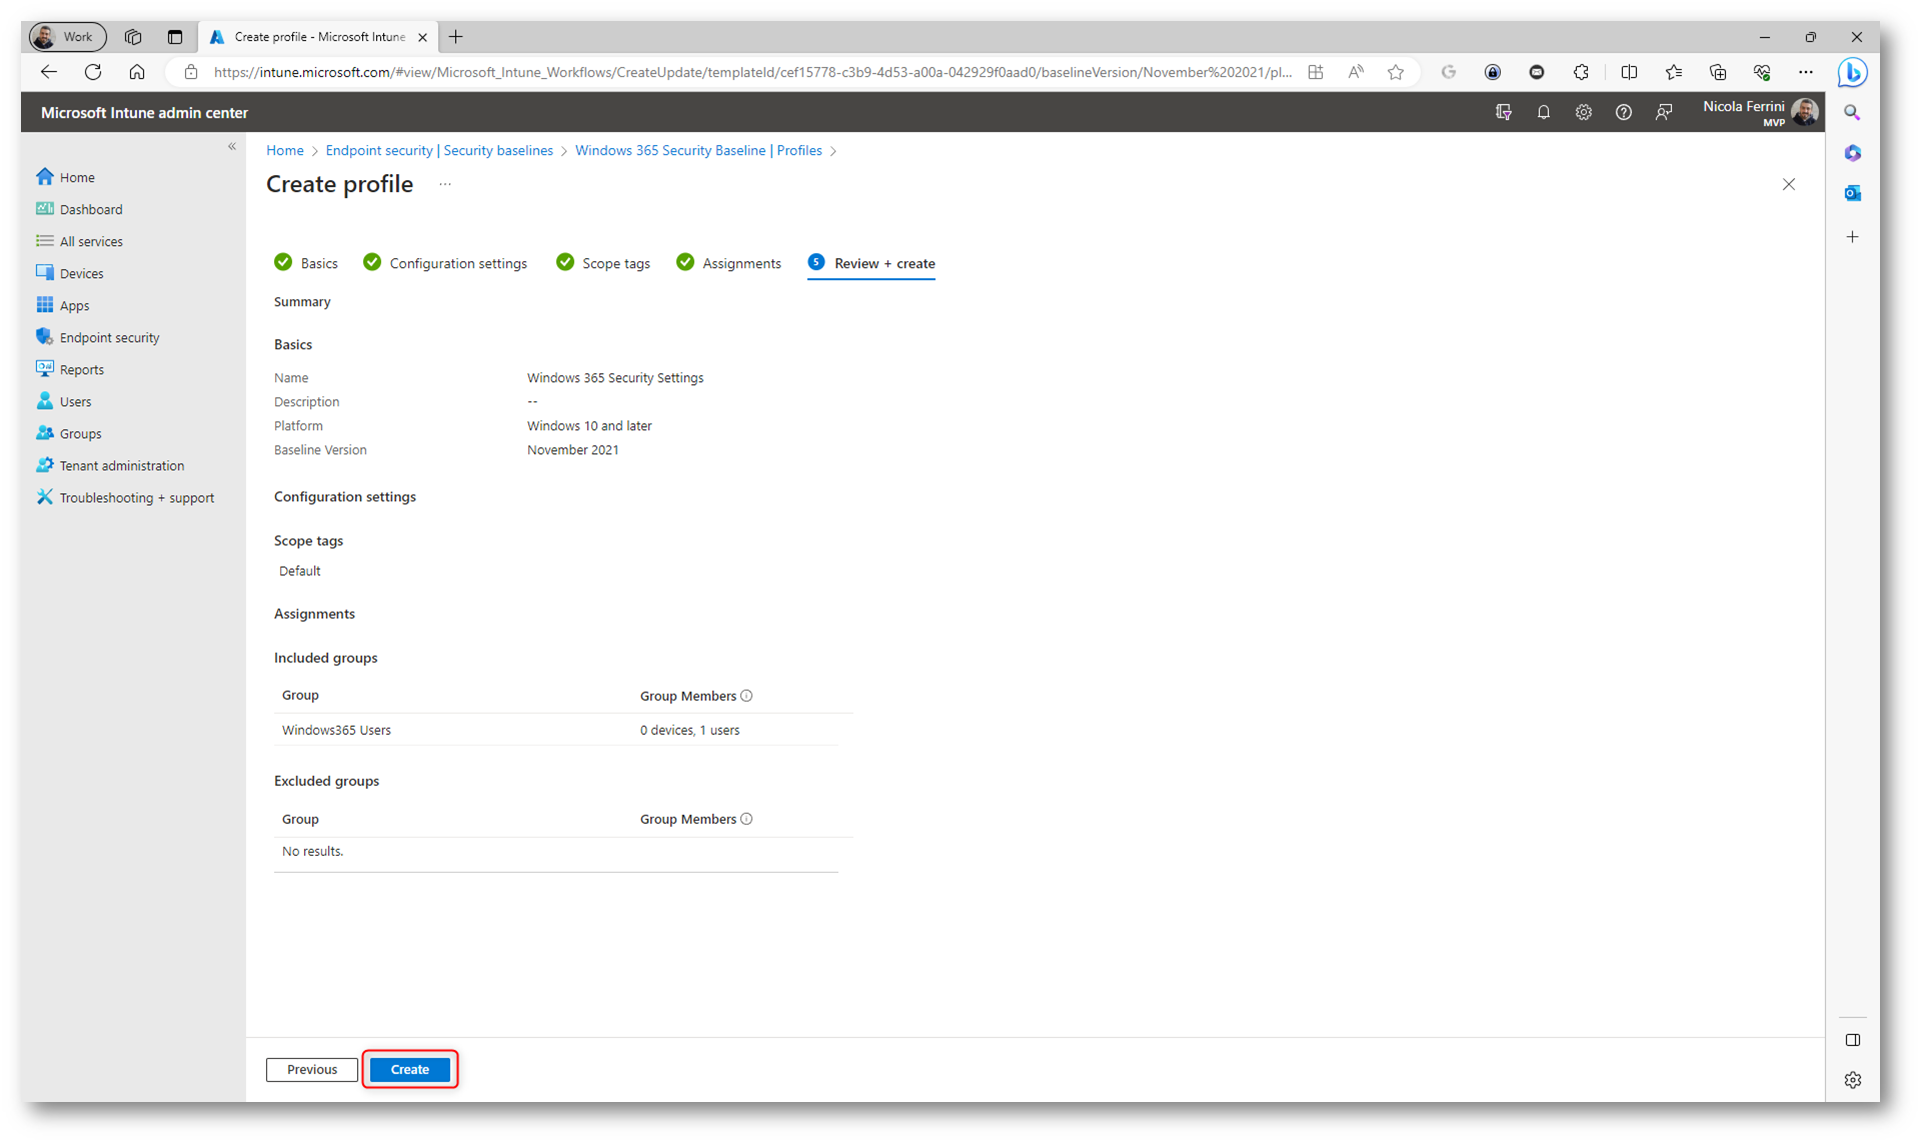Collapse the left navigation sidebar
This screenshot has width=1922, height=1144.
tap(232, 147)
